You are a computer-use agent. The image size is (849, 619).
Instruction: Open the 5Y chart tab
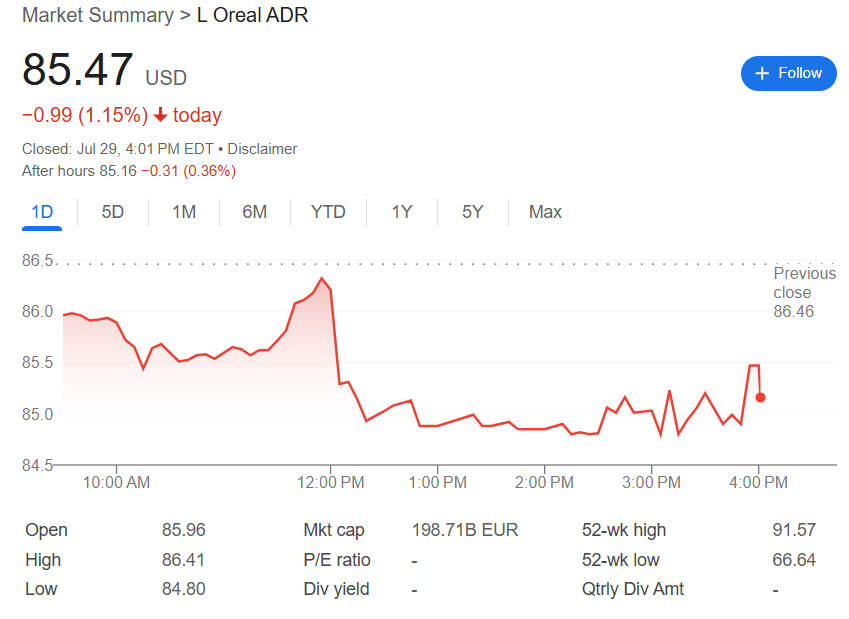pyautogui.click(x=473, y=212)
